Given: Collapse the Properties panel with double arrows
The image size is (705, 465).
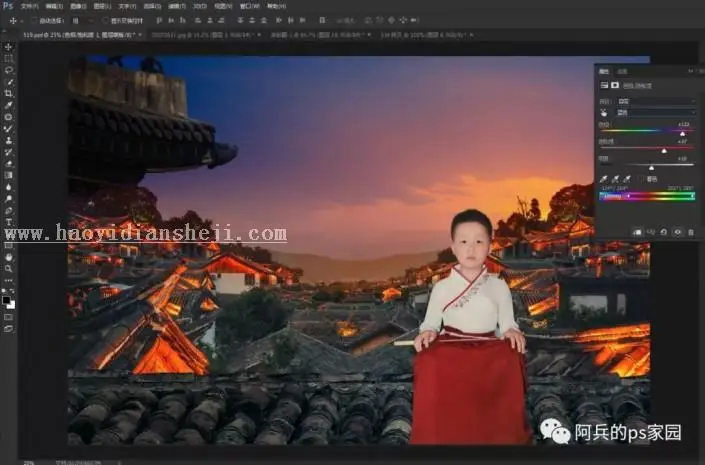Looking at the screenshot, I should coord(691,71).
